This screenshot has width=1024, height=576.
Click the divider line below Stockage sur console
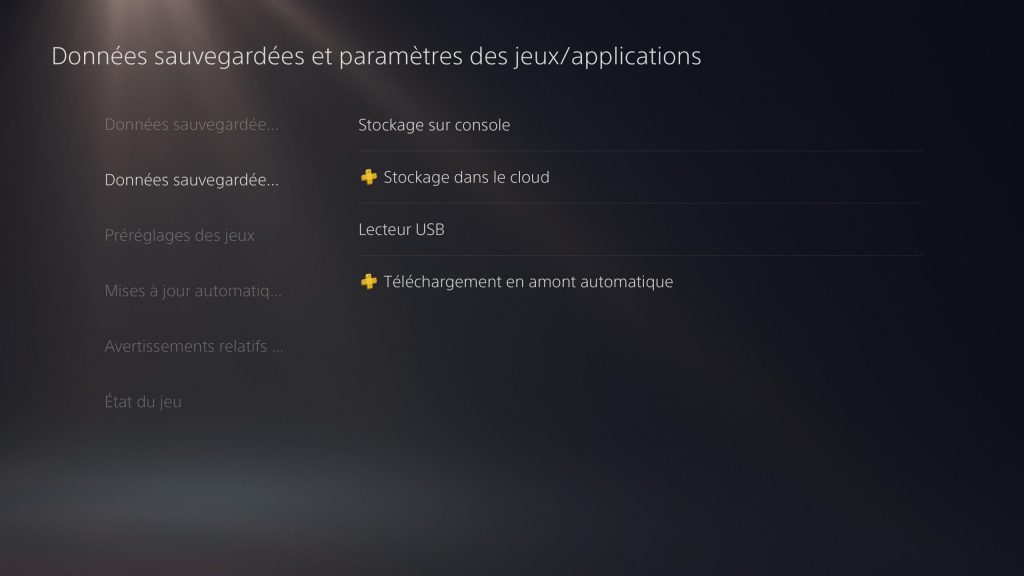[x=640, y=151]
